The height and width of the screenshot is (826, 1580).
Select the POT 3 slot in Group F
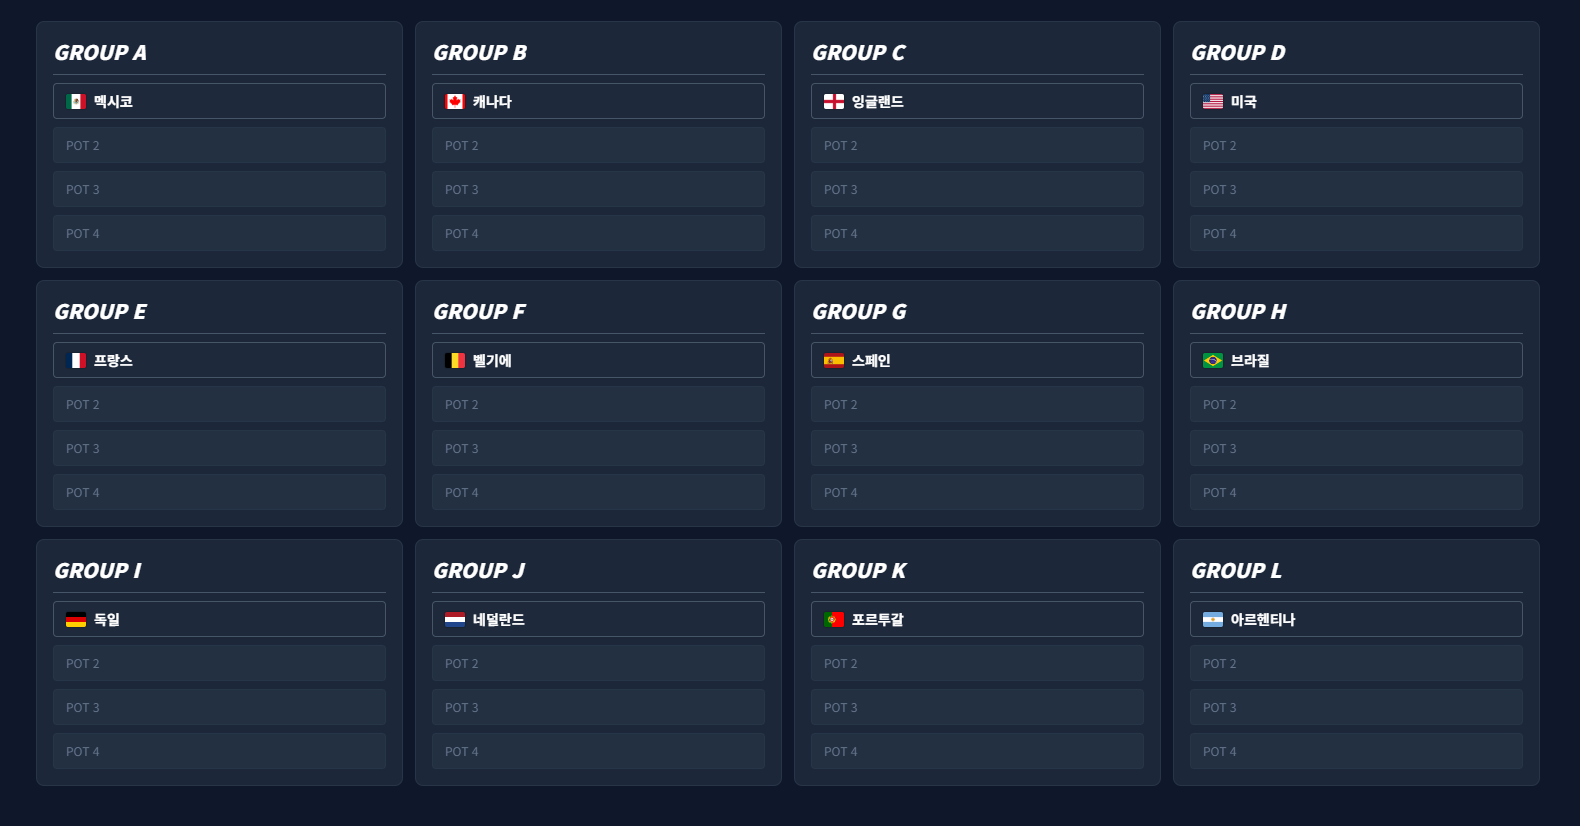(598, 448)
